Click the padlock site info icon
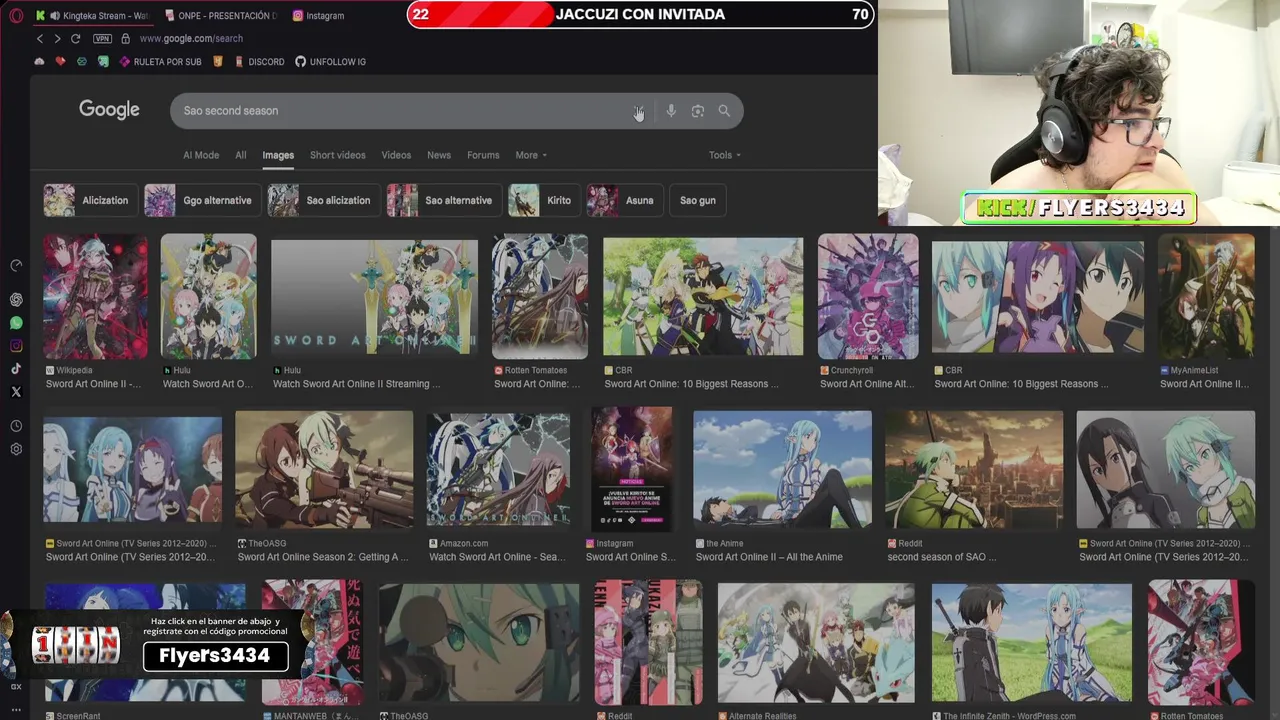The height and width of the screenshot is (720, 1280). pyautogui.click(x=125, y=38)
